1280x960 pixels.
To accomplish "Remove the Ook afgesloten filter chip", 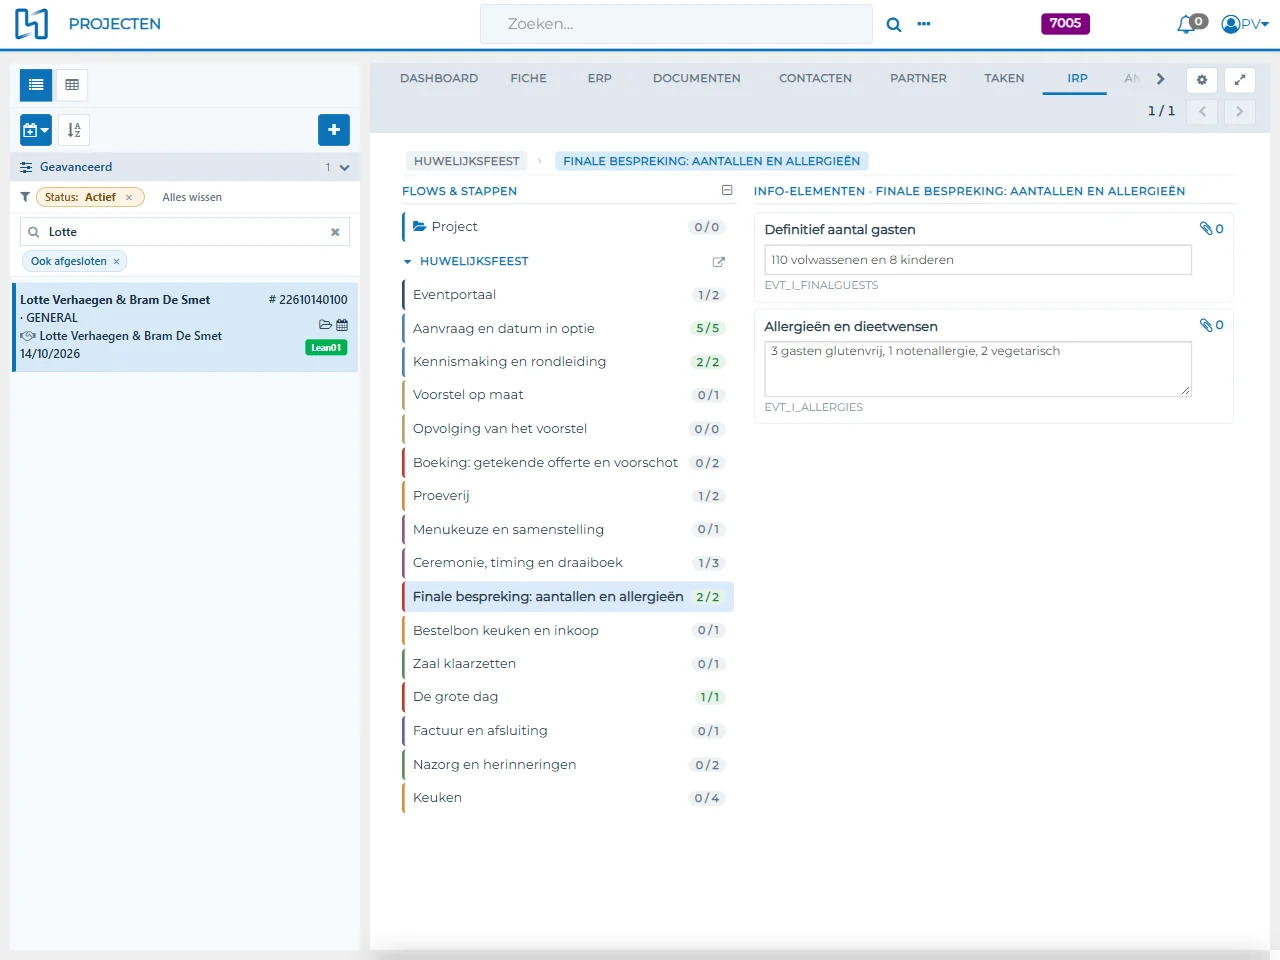I will click(116, 262).
